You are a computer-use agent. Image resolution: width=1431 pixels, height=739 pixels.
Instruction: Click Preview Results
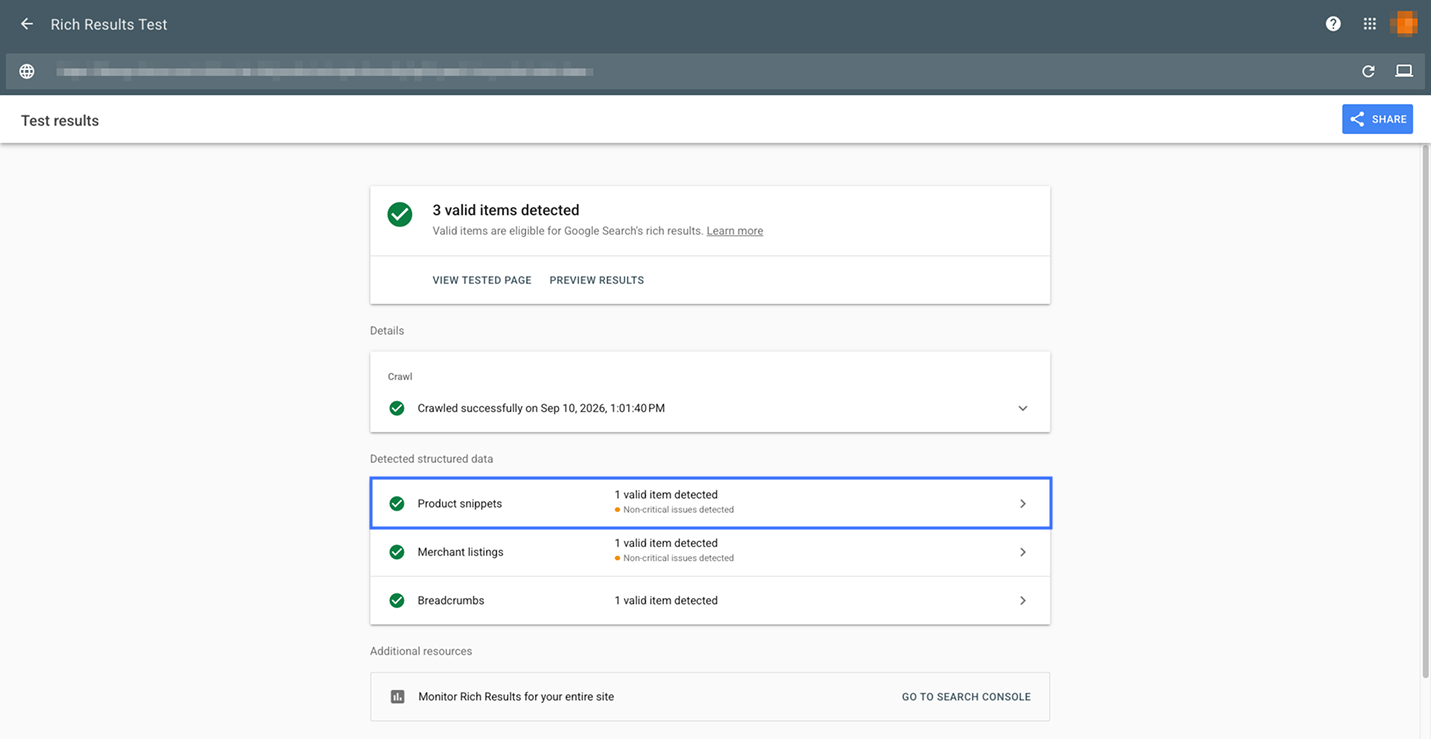[597, 280]
